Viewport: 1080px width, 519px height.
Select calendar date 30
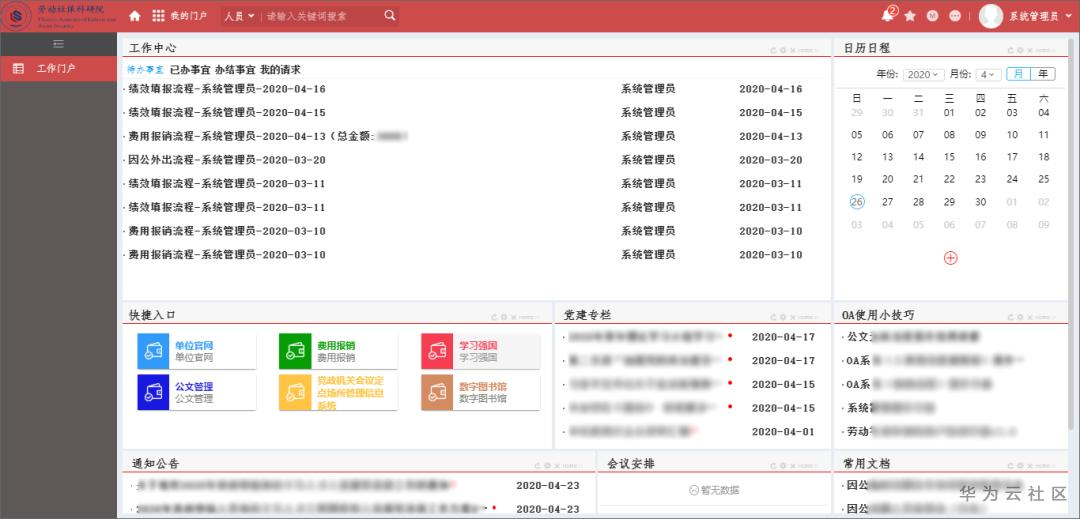981,202
